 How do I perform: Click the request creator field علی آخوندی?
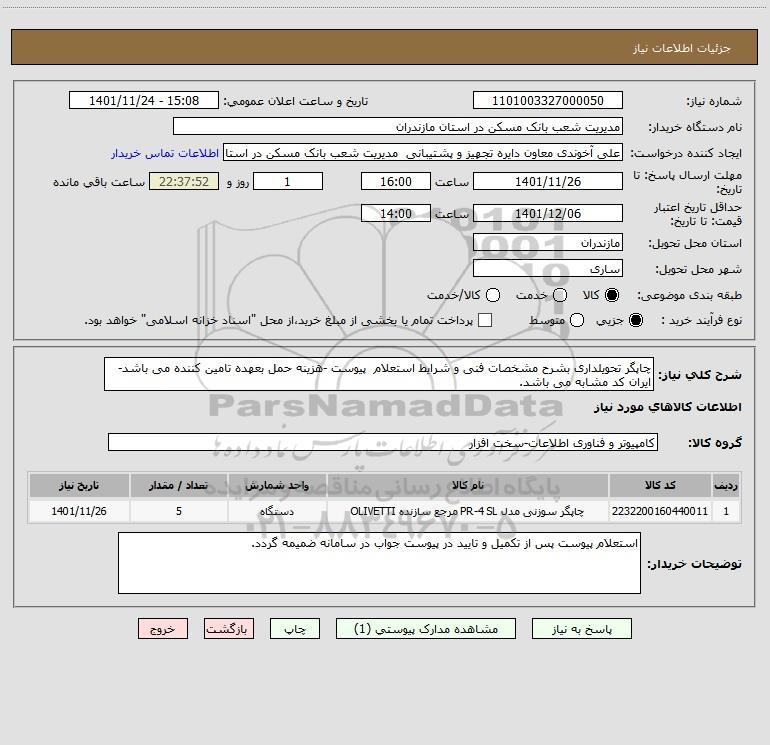pyautogui.click(x=423, y=153)
